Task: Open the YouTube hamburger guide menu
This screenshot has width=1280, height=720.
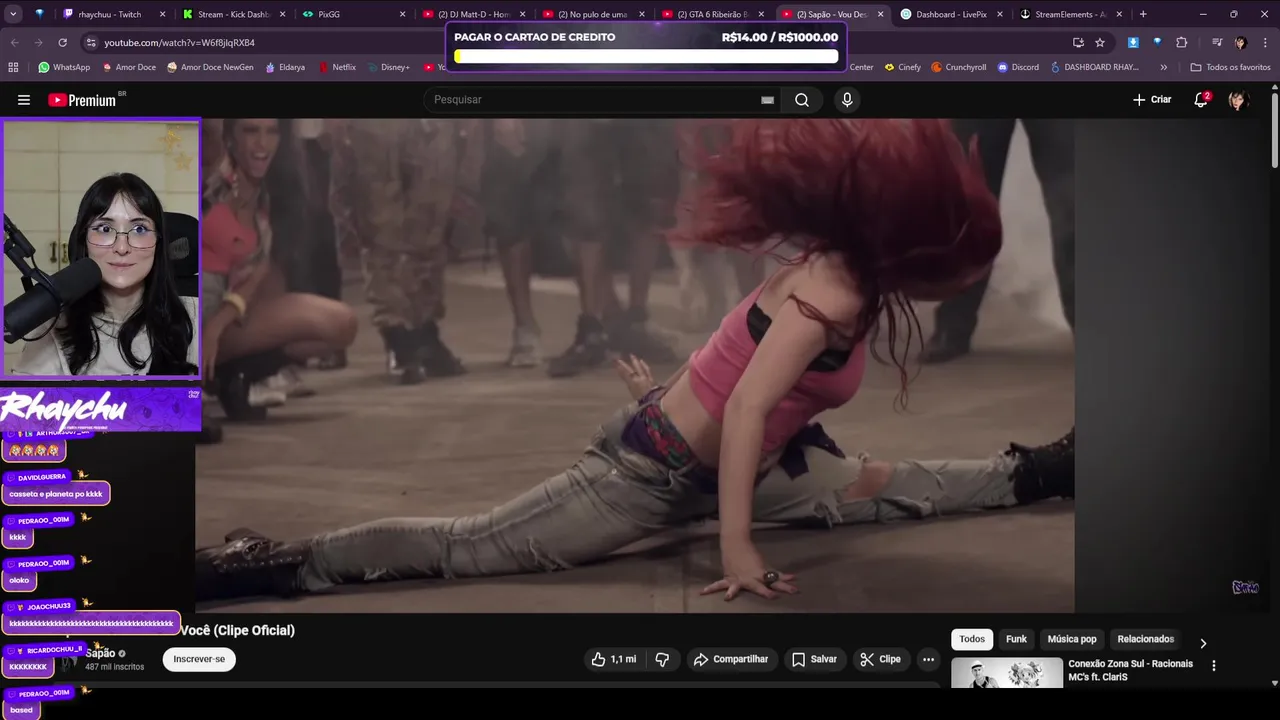Action: (24, 100)
